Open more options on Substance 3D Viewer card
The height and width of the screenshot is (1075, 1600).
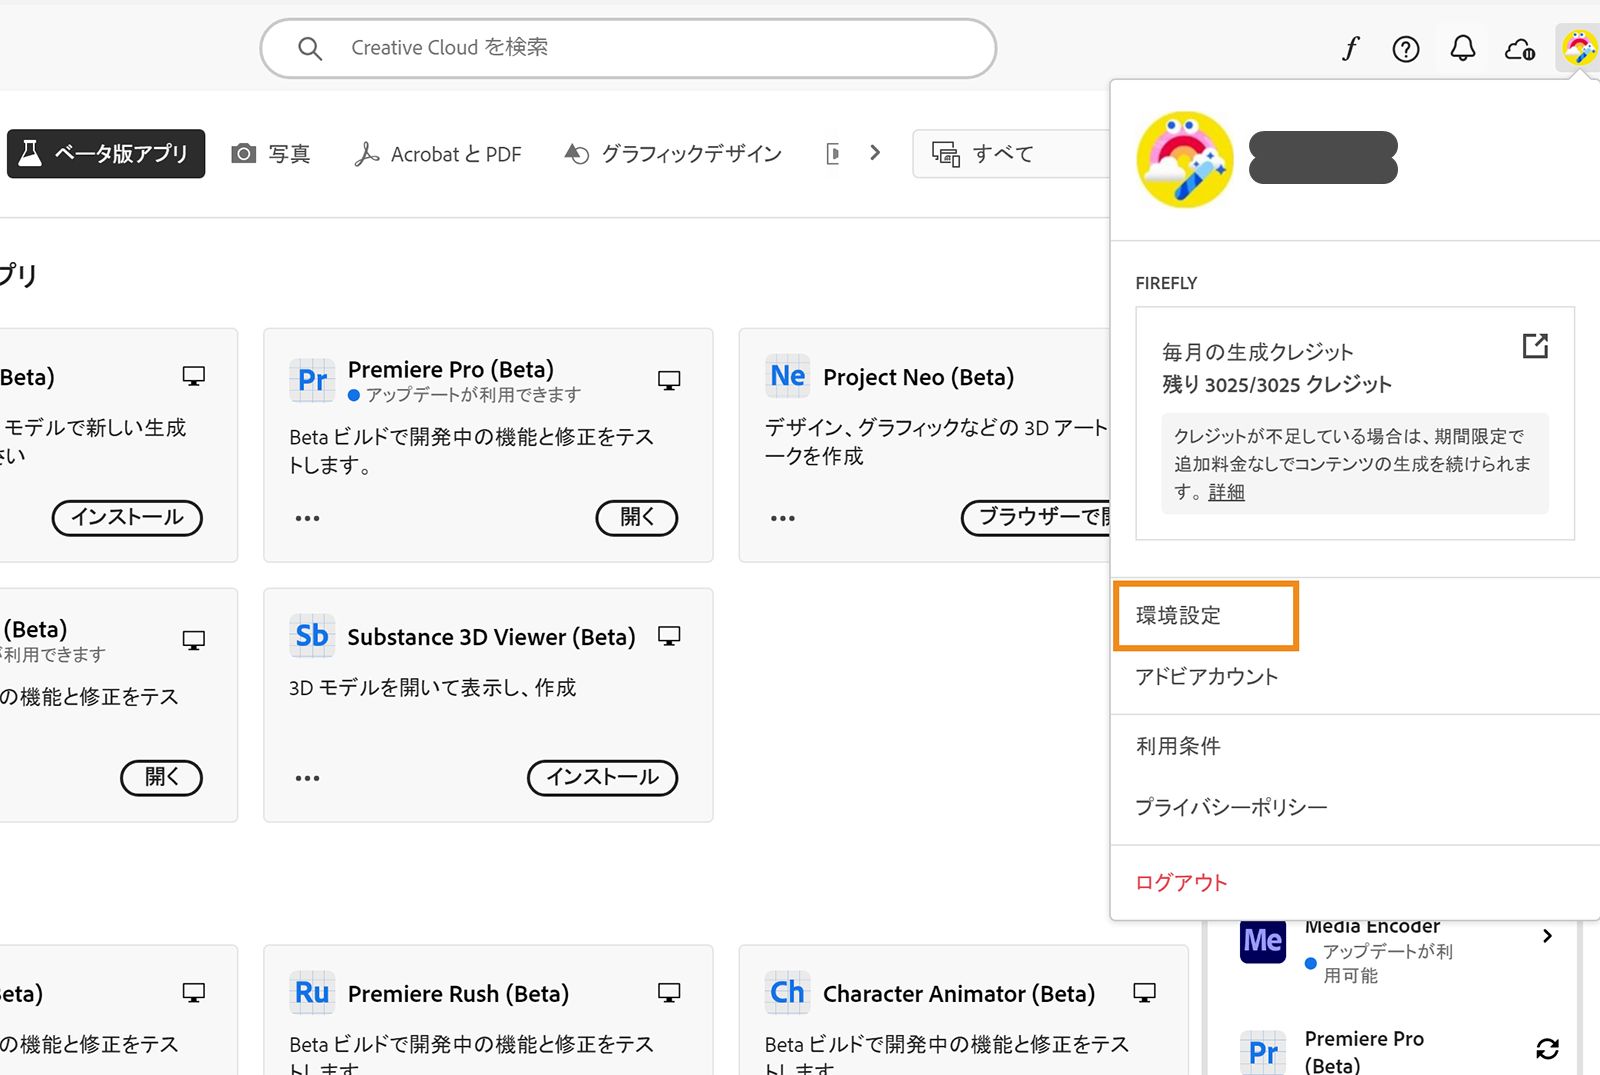(307, 778)
